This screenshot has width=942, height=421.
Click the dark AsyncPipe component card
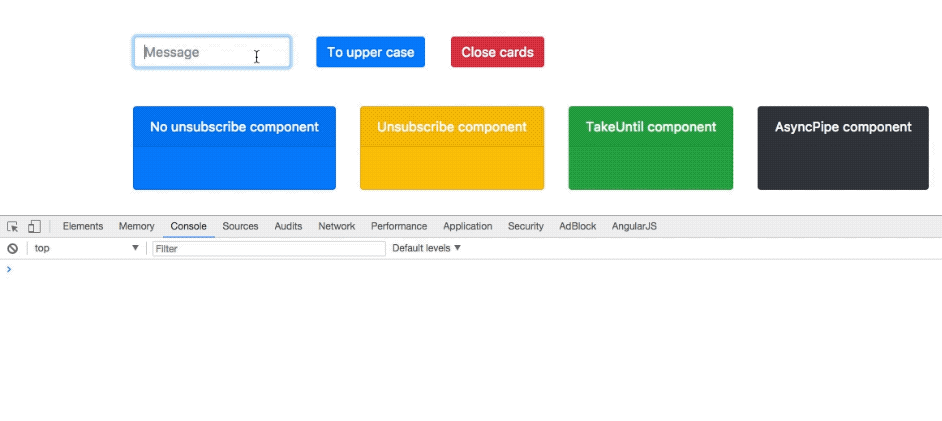coord(843,147)
